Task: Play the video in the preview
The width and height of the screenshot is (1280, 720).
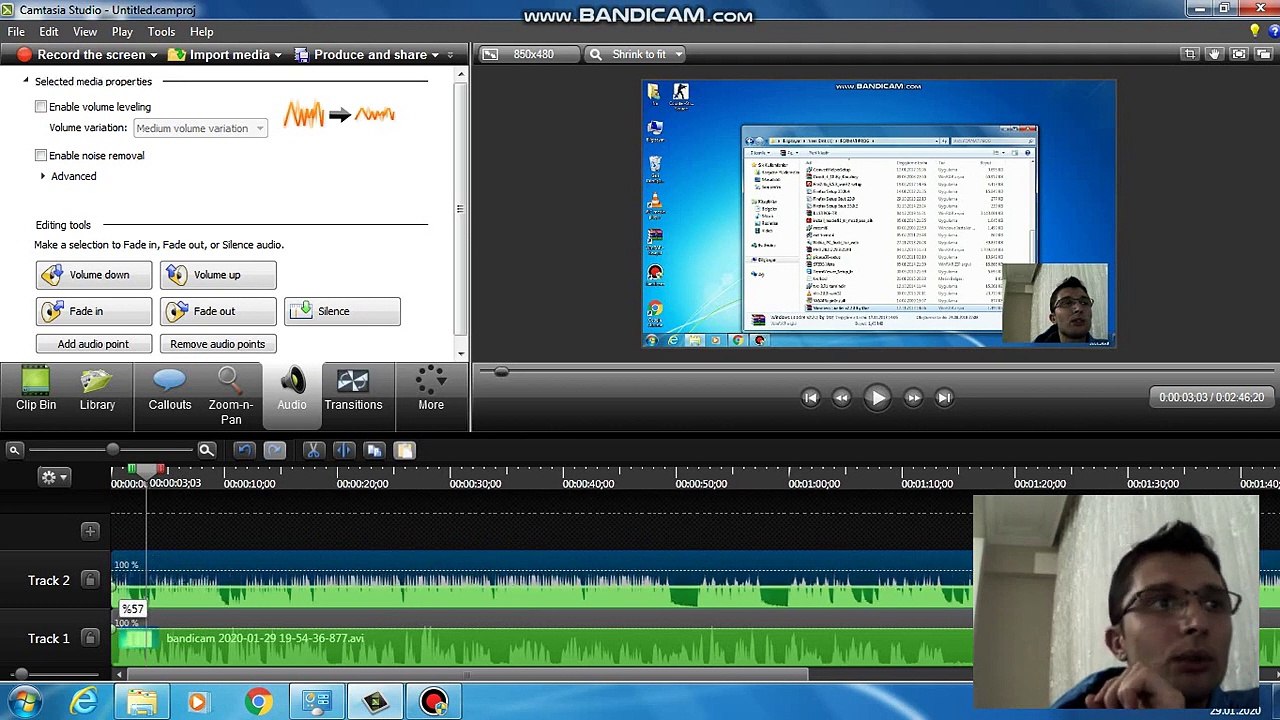Action: click(x=877, y=398)
